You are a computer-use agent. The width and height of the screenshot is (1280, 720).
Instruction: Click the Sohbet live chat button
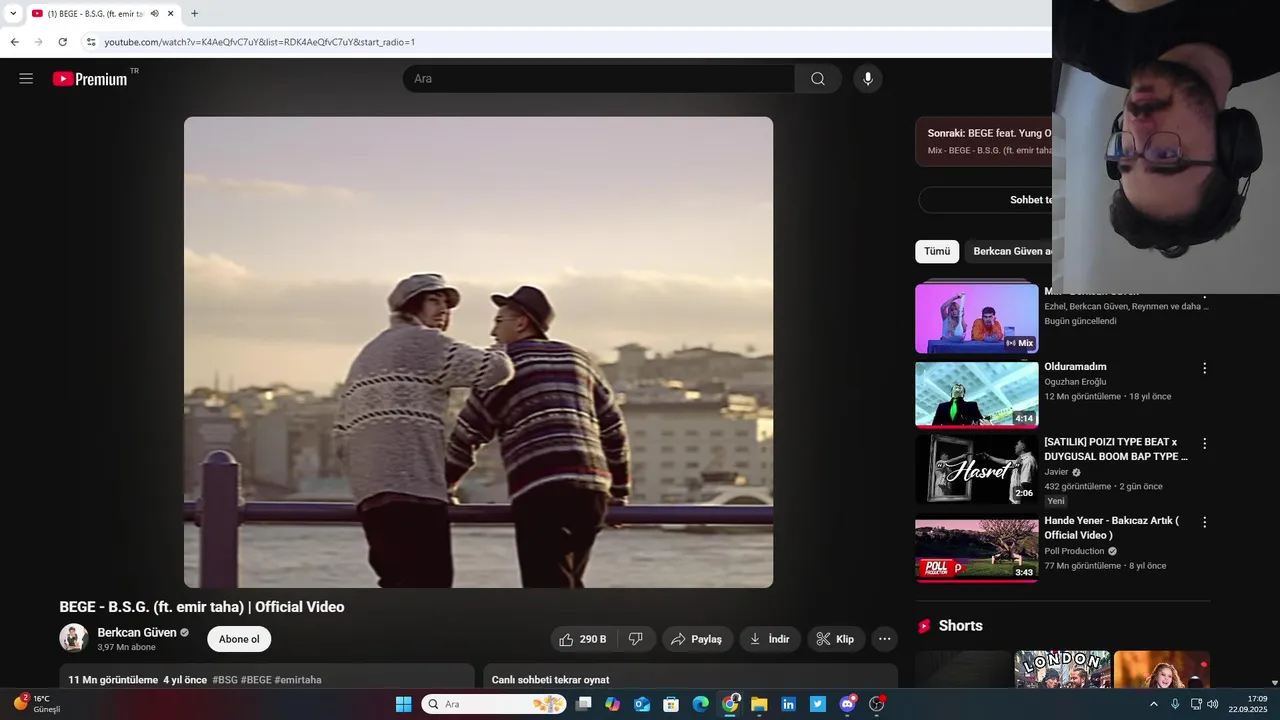[x=985, y=200]
